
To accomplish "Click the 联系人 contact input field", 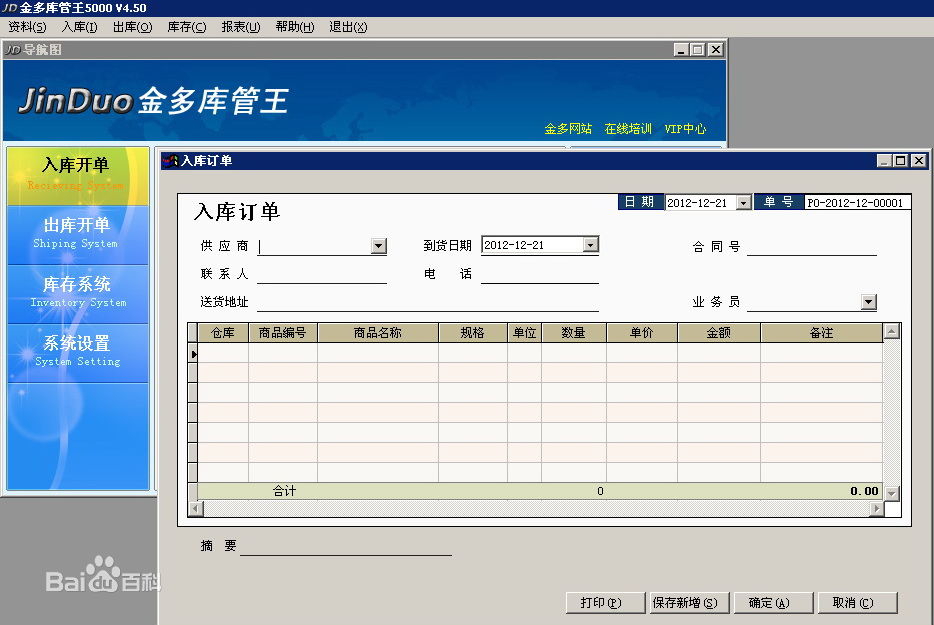I will coord(321,274).
